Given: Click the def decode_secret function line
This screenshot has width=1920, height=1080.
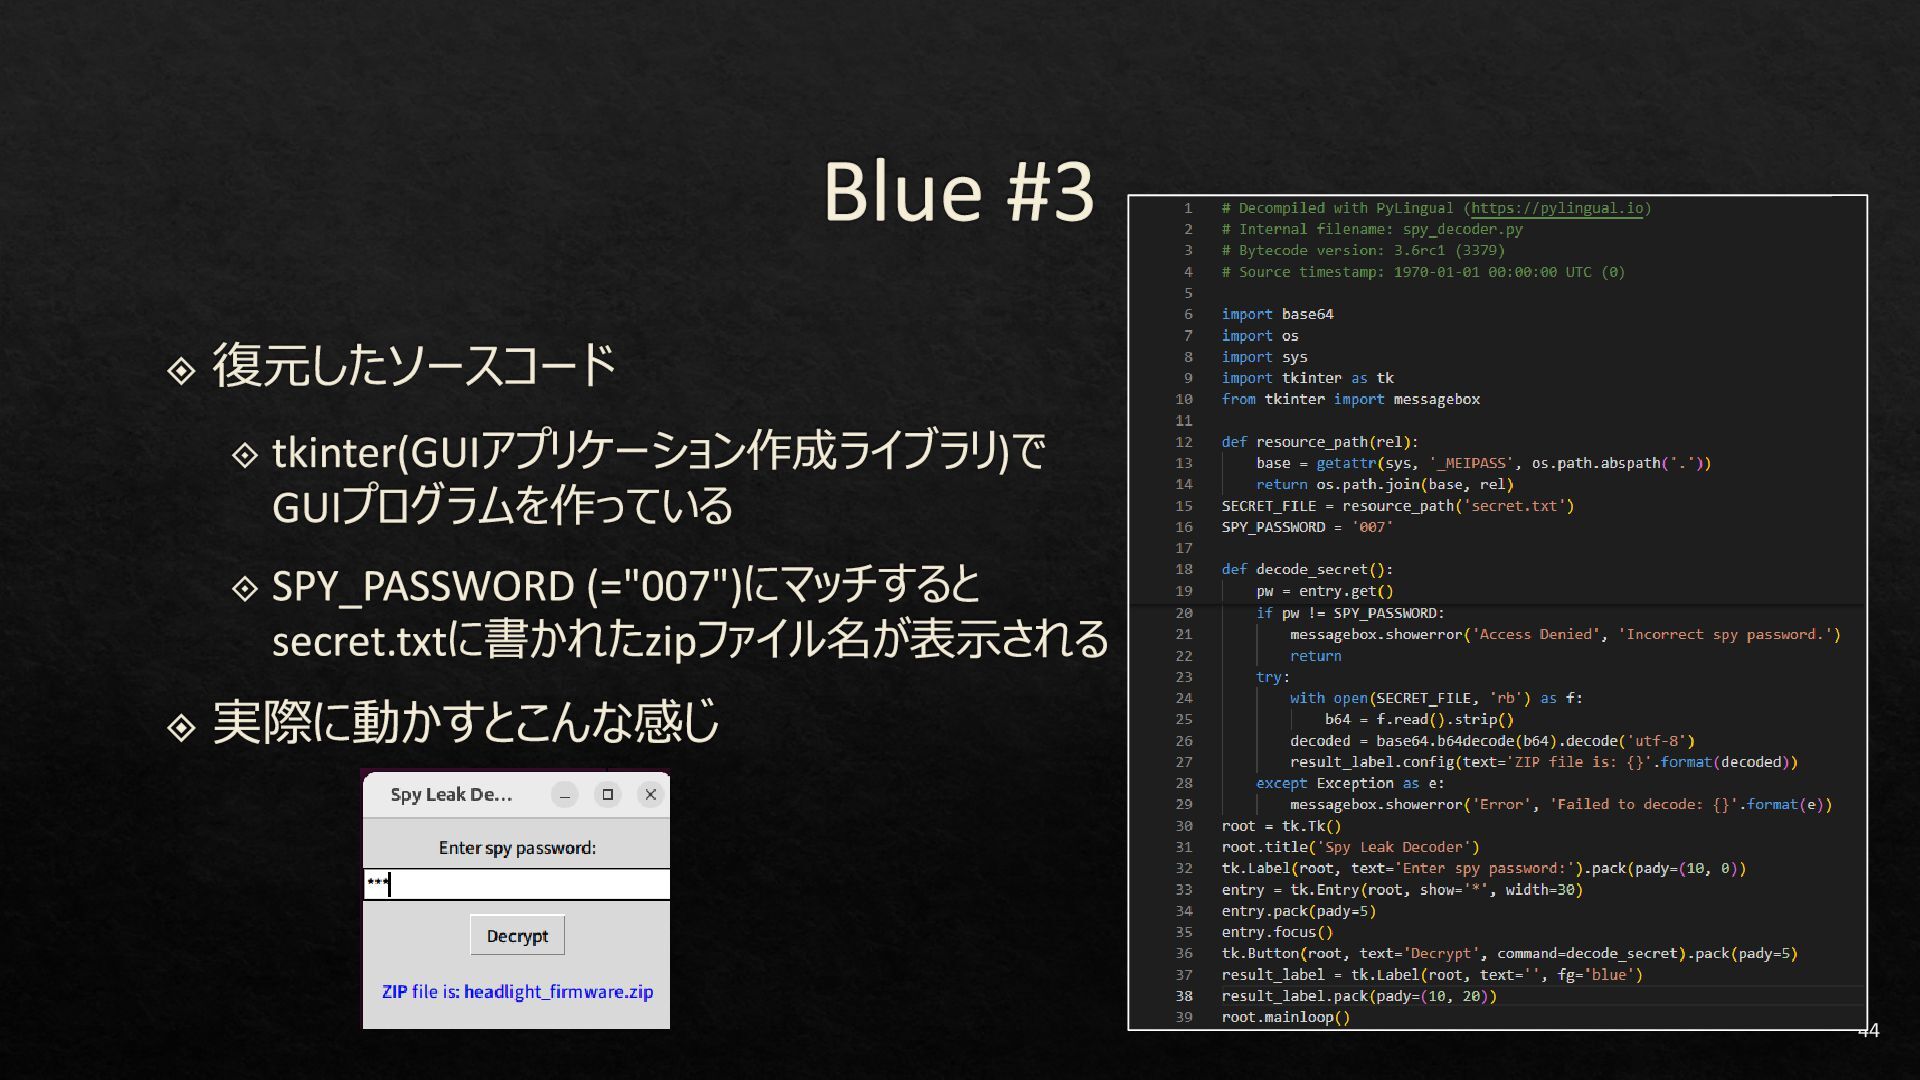Looking at the screenshot, I should pos(1306,569).
